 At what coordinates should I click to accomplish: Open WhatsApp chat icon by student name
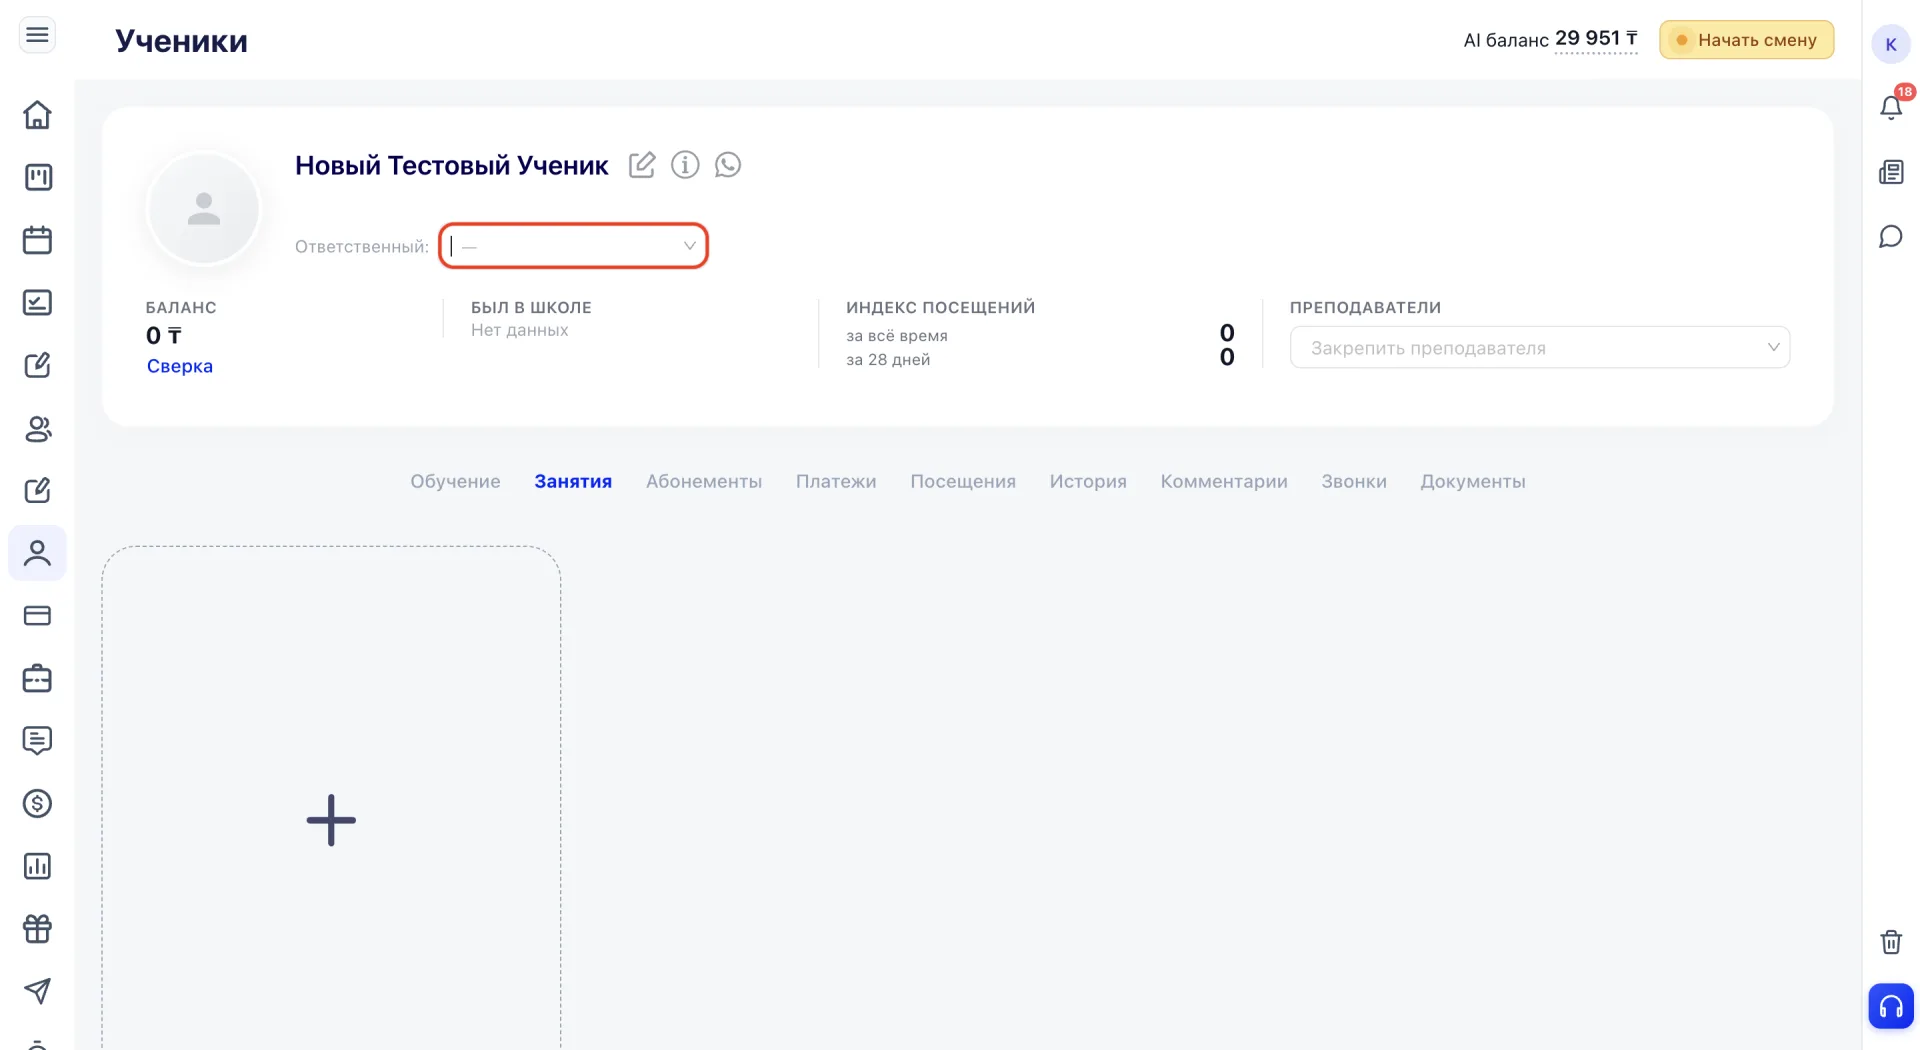tap(728, 165)
